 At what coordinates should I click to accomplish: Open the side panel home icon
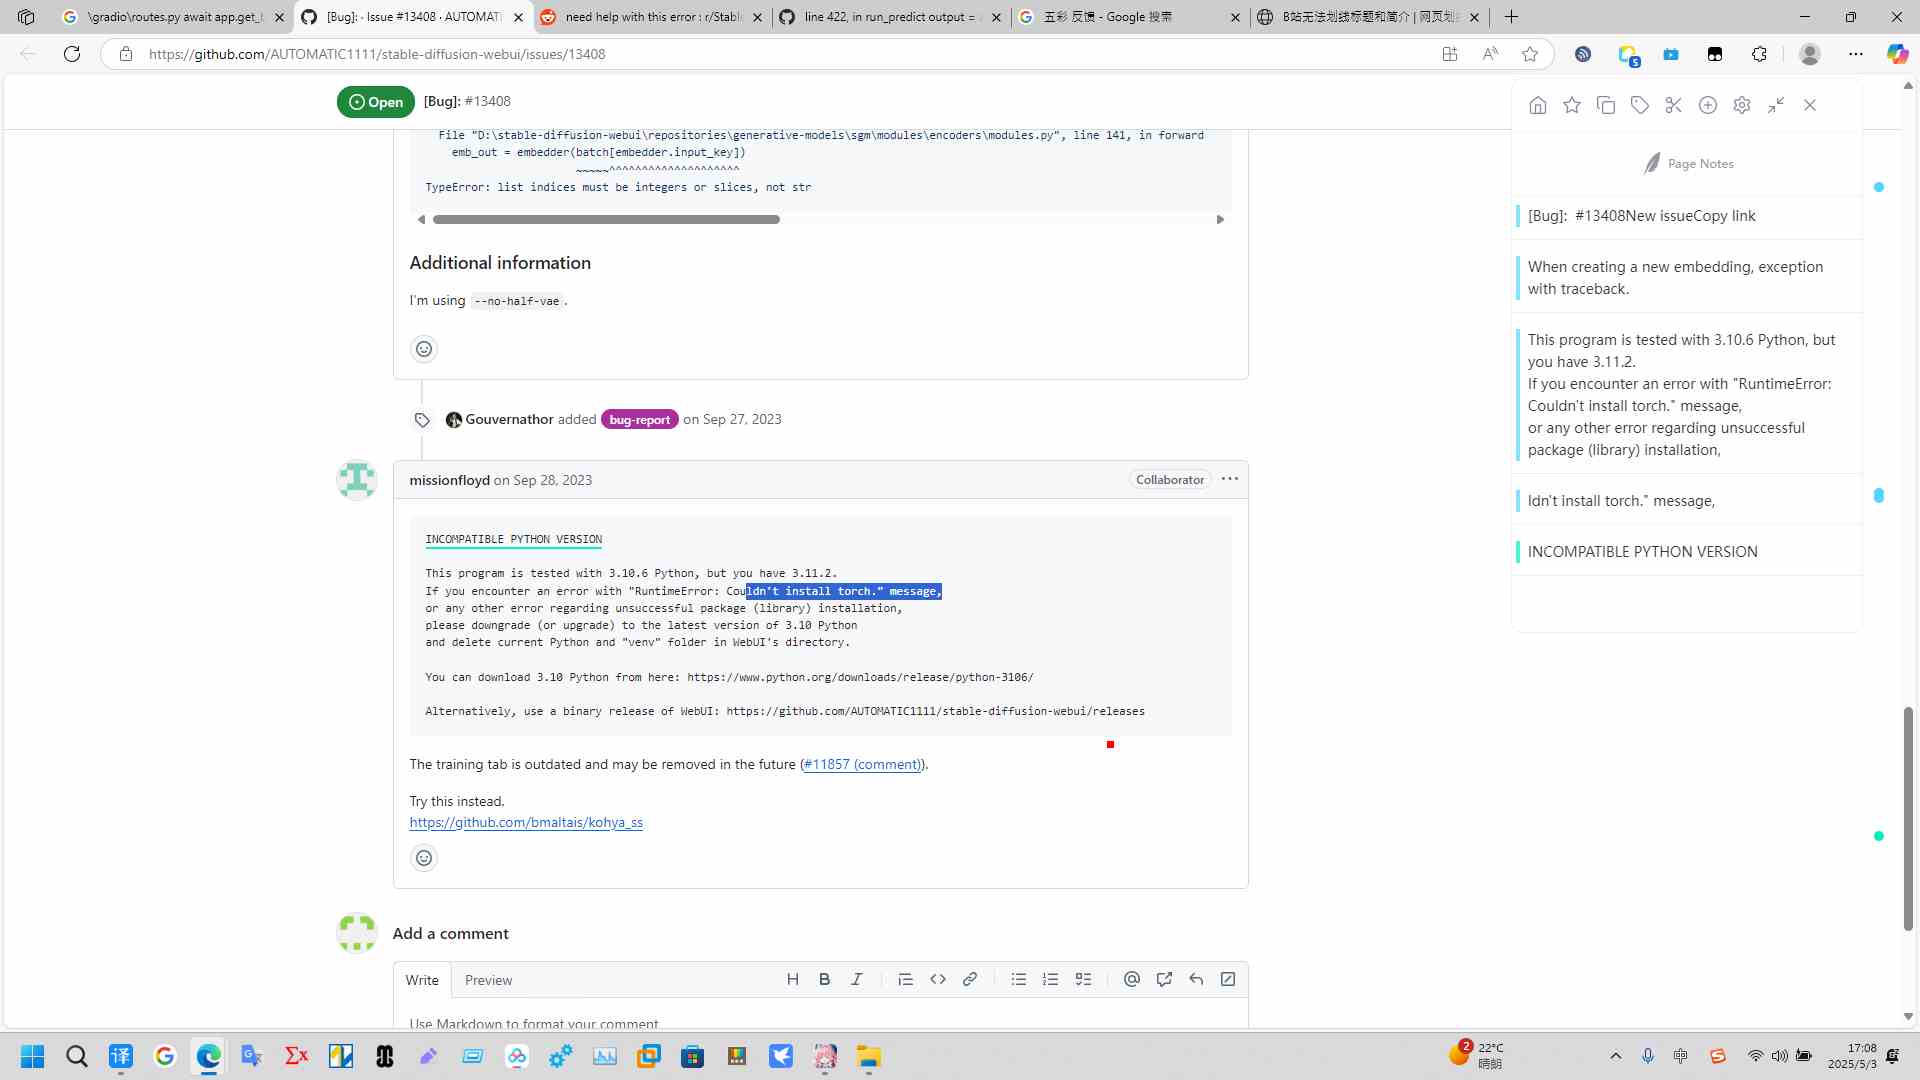[1538, 105]
